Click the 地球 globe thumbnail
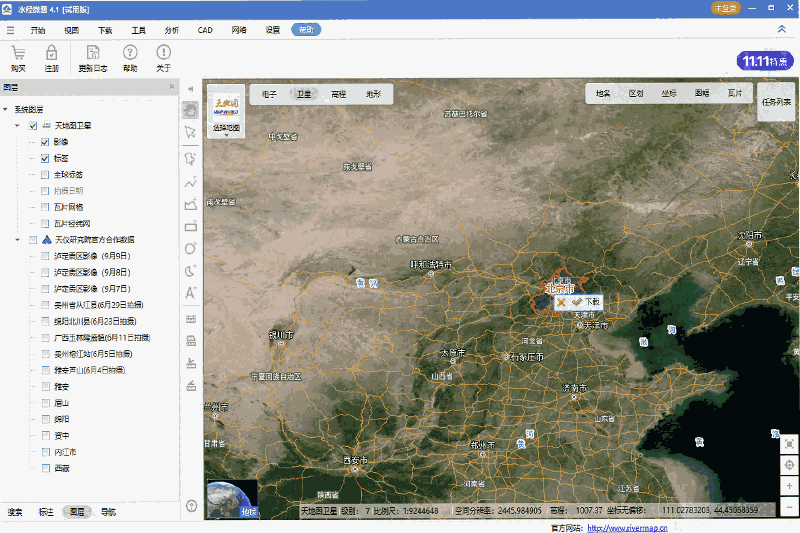This screenshot has height=533, width=800. click(x=232, y=500)
